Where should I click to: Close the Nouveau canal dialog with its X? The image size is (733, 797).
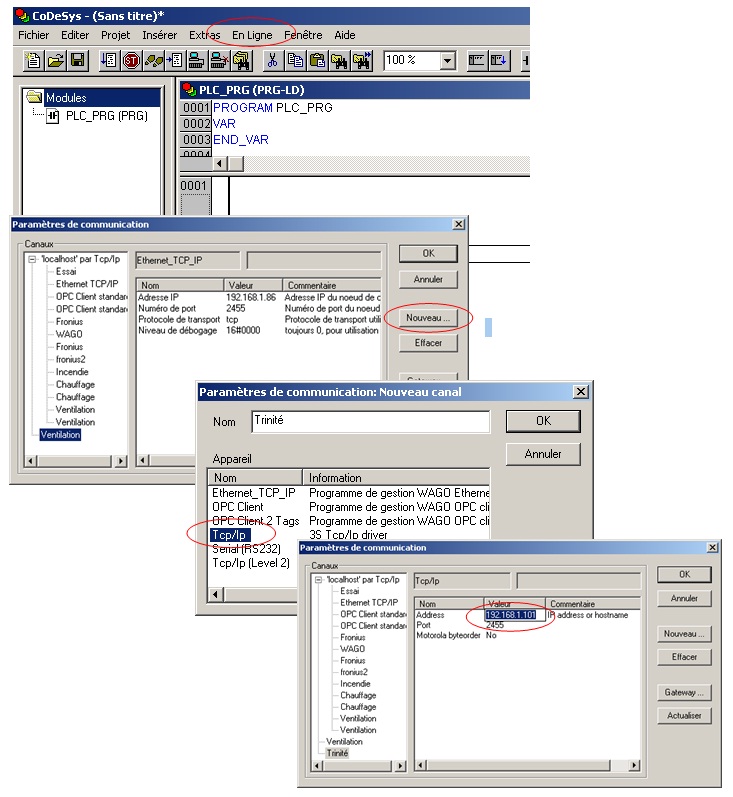pyautogui.click(x=581, y=392)
